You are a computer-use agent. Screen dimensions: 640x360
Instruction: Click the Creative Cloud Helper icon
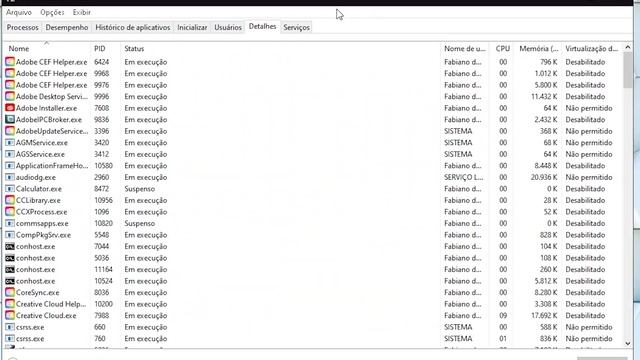coord(10,304)
